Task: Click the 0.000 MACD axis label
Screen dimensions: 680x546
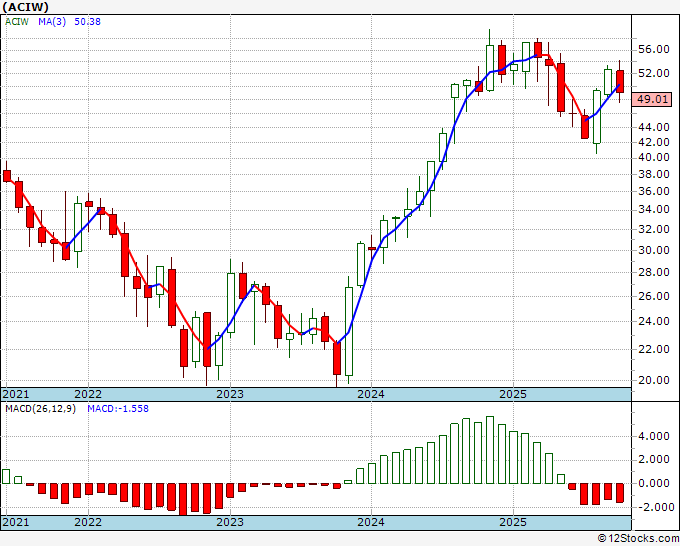Action: [654, 483]
